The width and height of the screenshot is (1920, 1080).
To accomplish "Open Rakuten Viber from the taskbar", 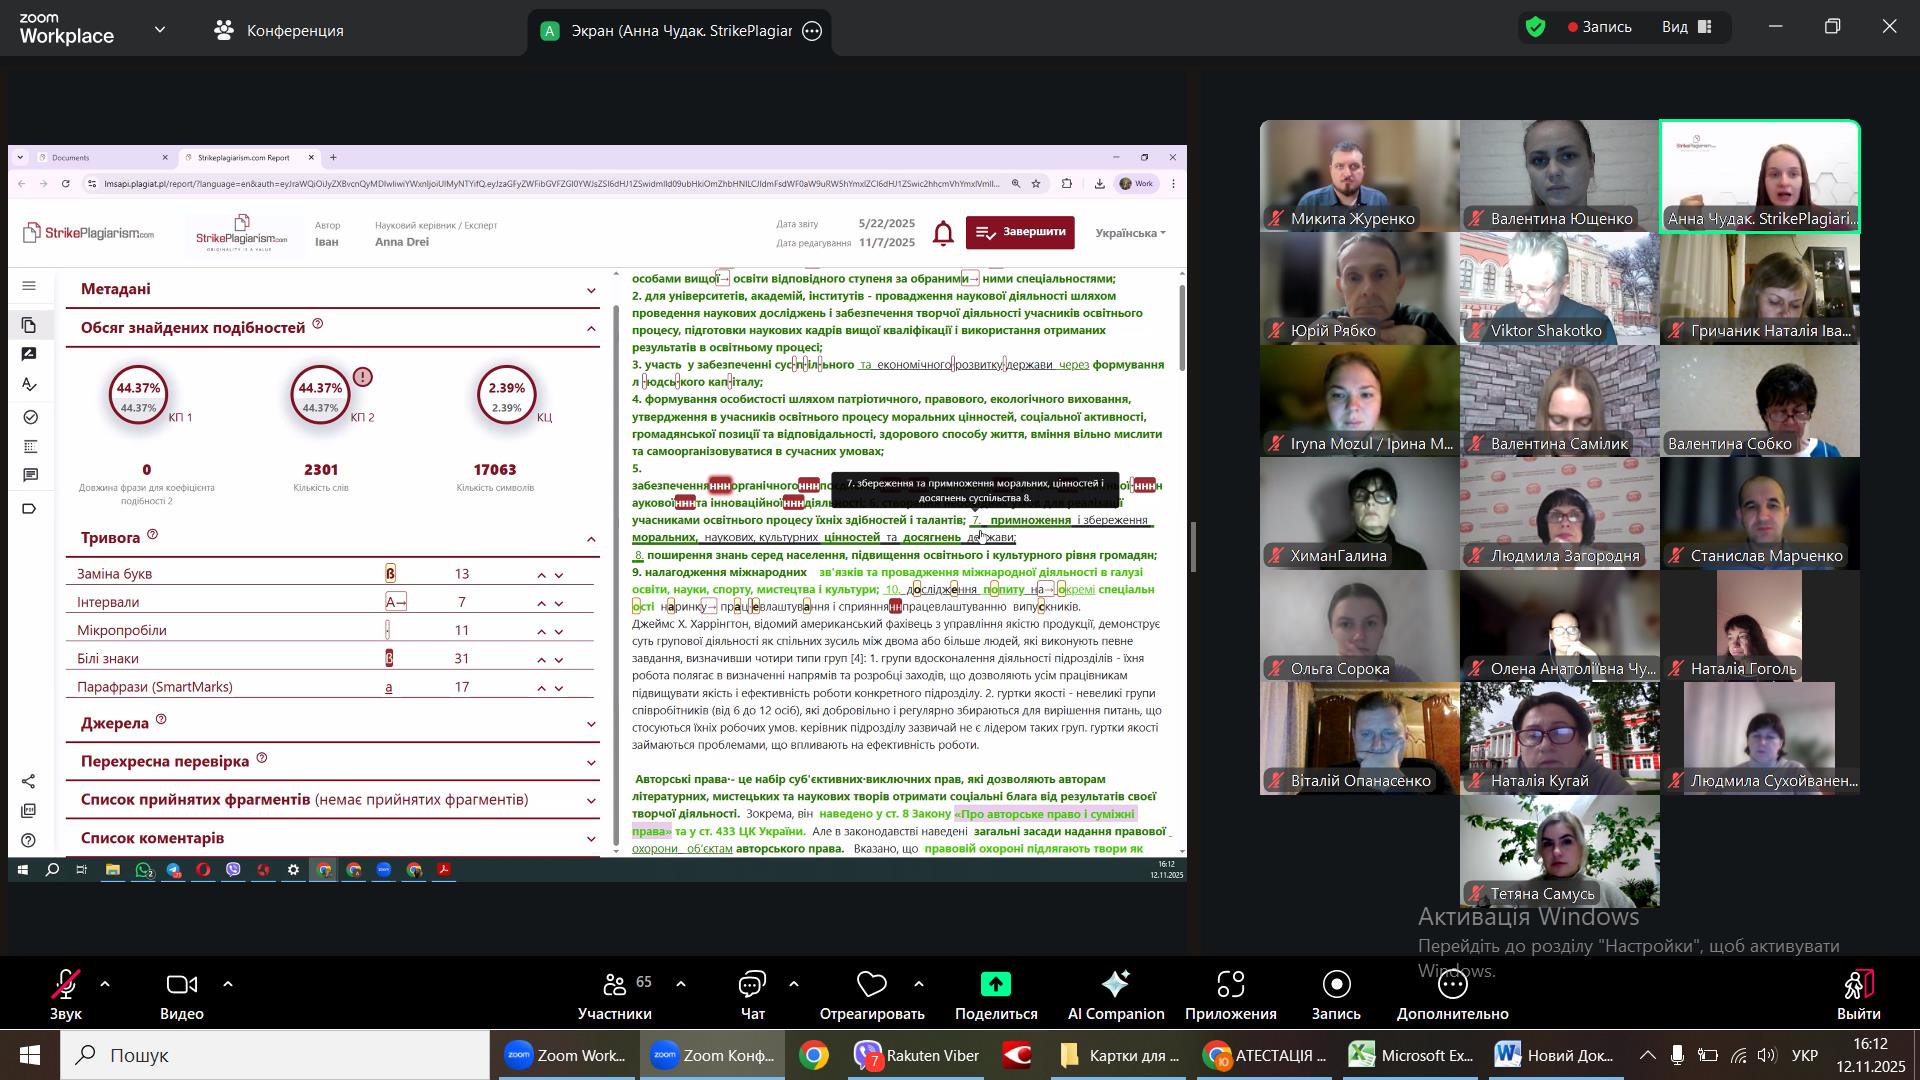I will [916, 1055].
